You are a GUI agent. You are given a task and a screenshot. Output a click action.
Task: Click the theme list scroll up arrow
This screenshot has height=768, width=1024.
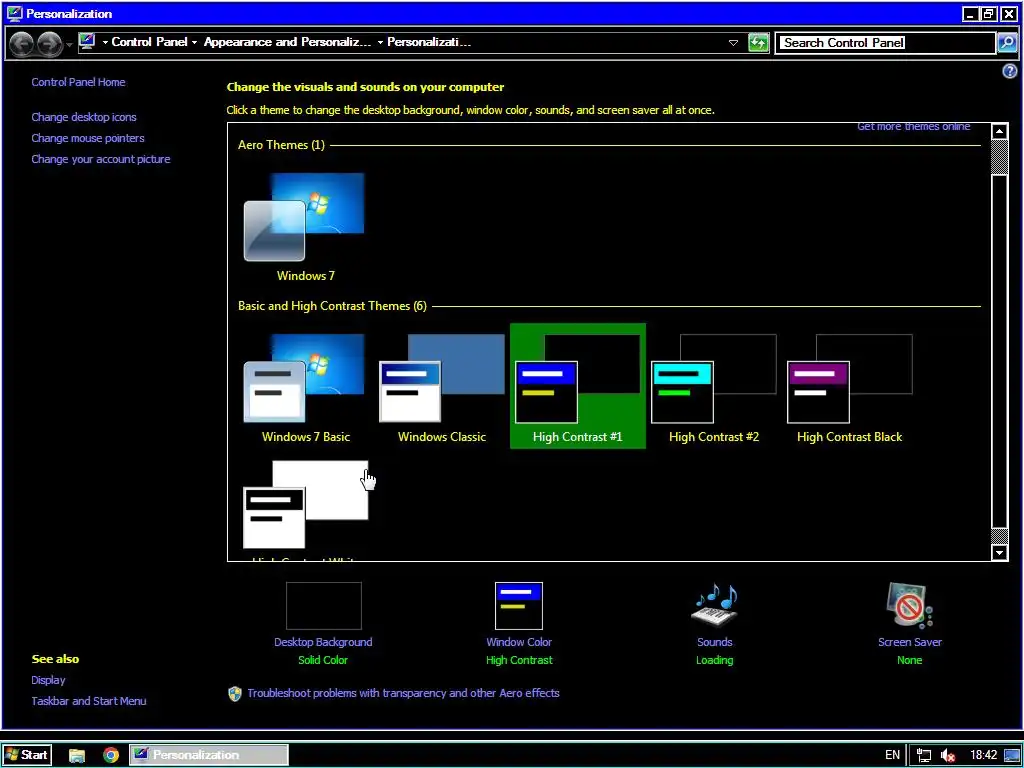(999, 131)
